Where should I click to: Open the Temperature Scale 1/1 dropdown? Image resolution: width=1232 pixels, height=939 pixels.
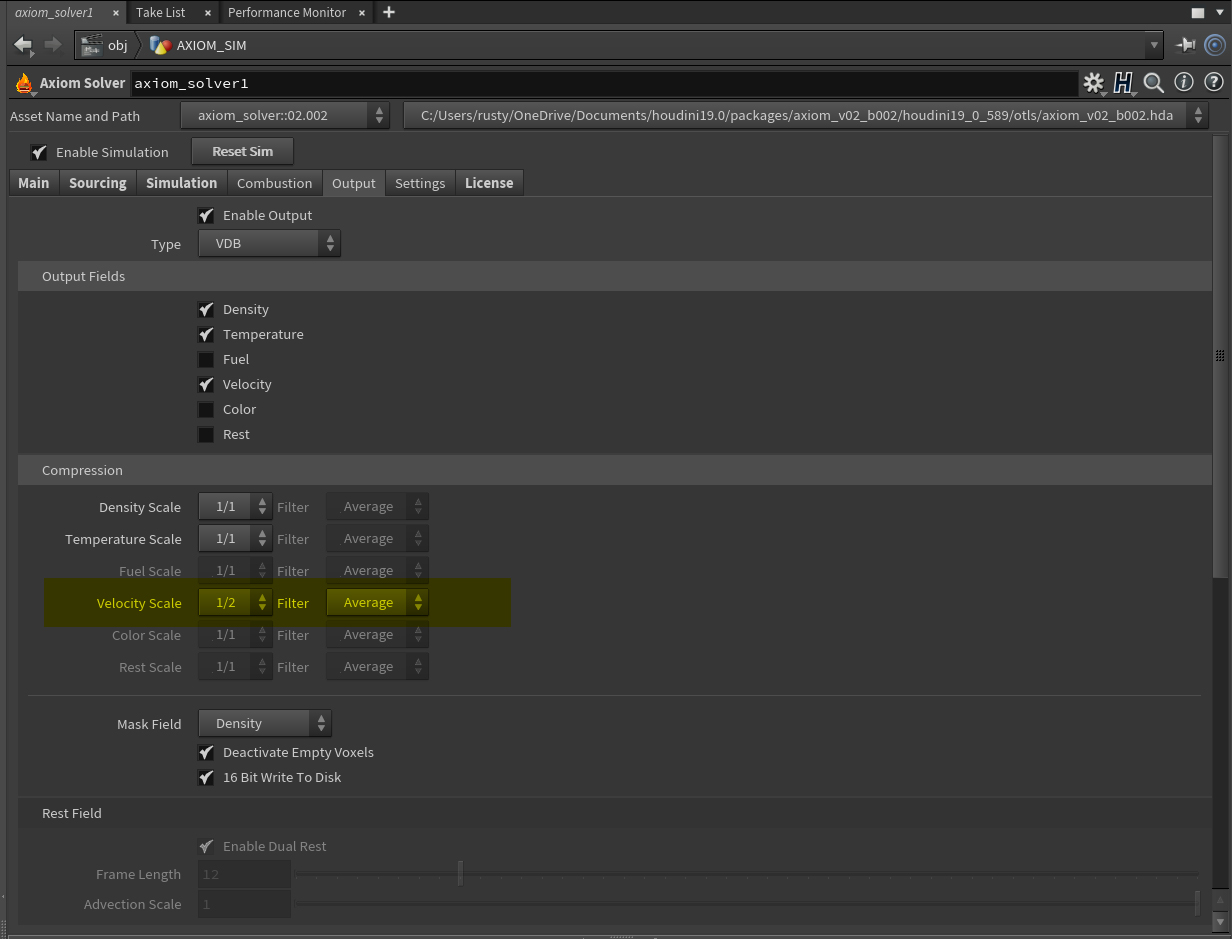[x=235, y=539]
